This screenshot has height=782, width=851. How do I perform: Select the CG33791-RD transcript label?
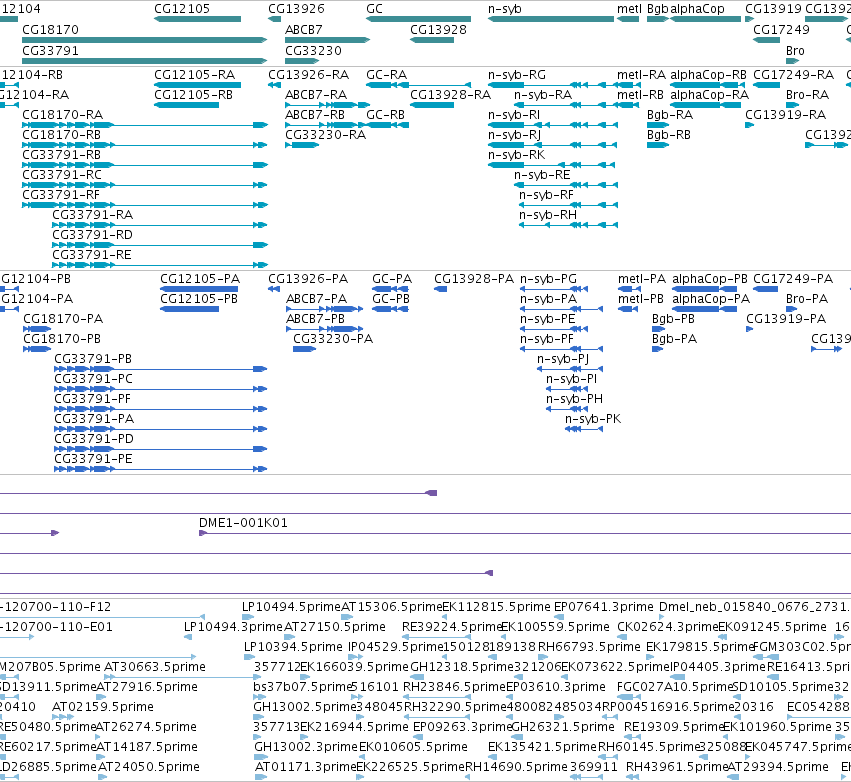93,235
